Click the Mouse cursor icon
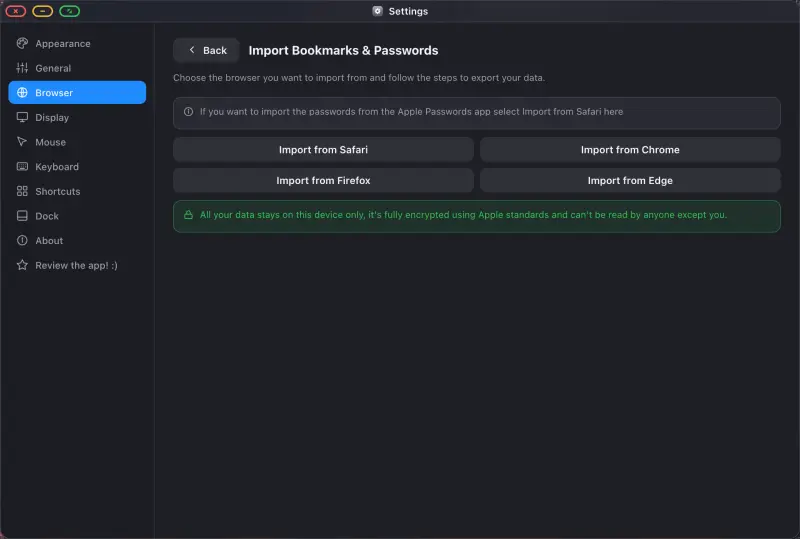Viewport: 800px width, 539px height. coord(22,141)
